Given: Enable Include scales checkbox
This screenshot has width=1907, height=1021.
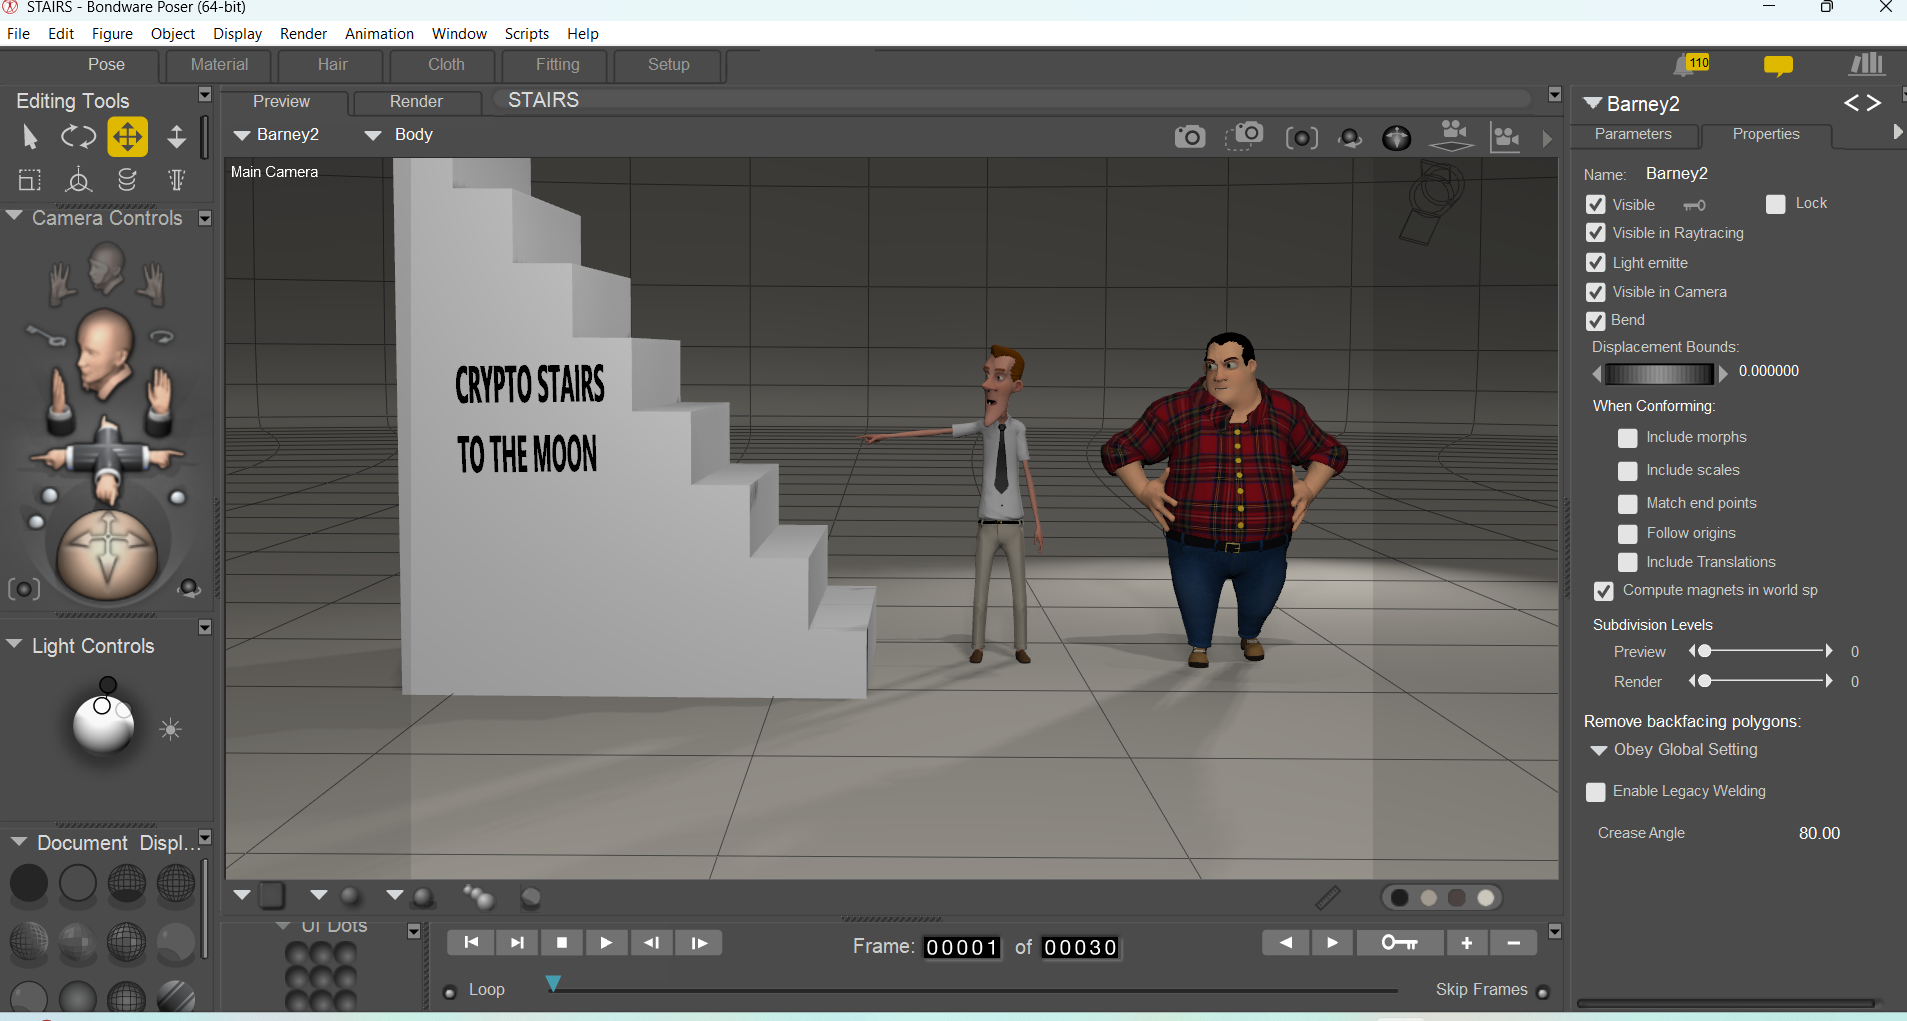Looking at the screenshot, I should click(x=1628, y=471).
